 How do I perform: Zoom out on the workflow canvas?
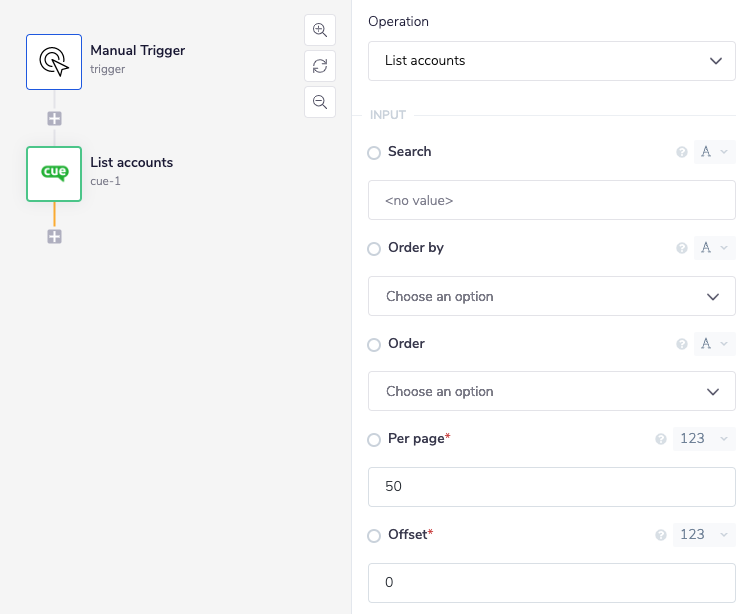[320, 102]
